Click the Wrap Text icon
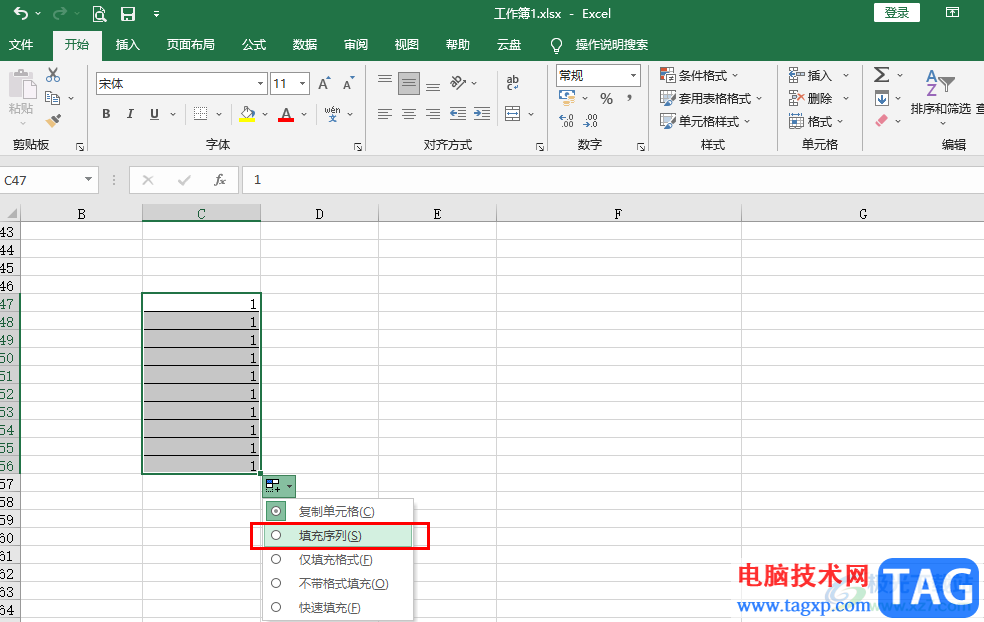Viewport: 984px width, 622px height. tap(513, 82)
